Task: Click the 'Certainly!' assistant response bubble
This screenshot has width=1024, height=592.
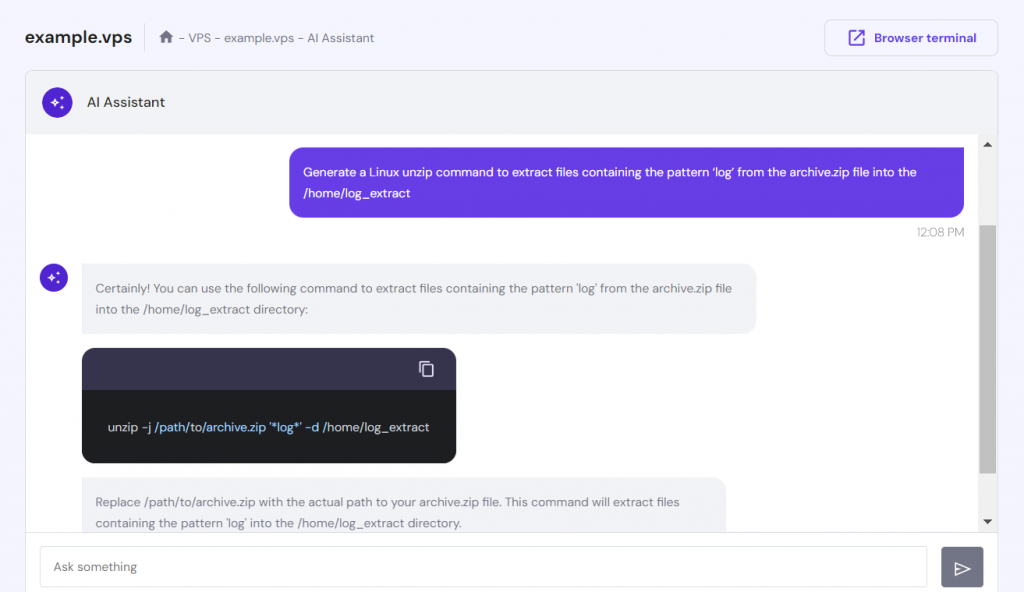Action: (418, 299)
